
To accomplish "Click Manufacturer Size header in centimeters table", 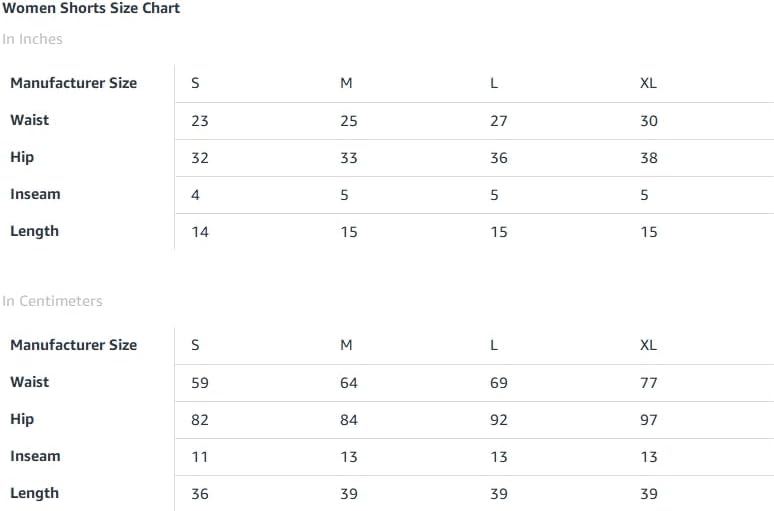I will [74, 345].
